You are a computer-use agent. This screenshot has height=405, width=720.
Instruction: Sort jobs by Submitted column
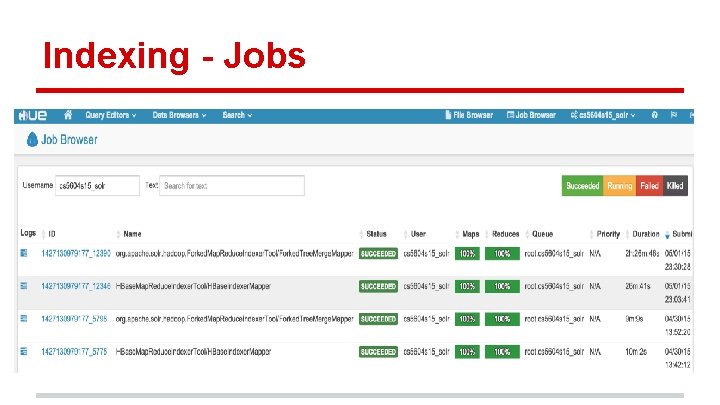tap(682, 234)
